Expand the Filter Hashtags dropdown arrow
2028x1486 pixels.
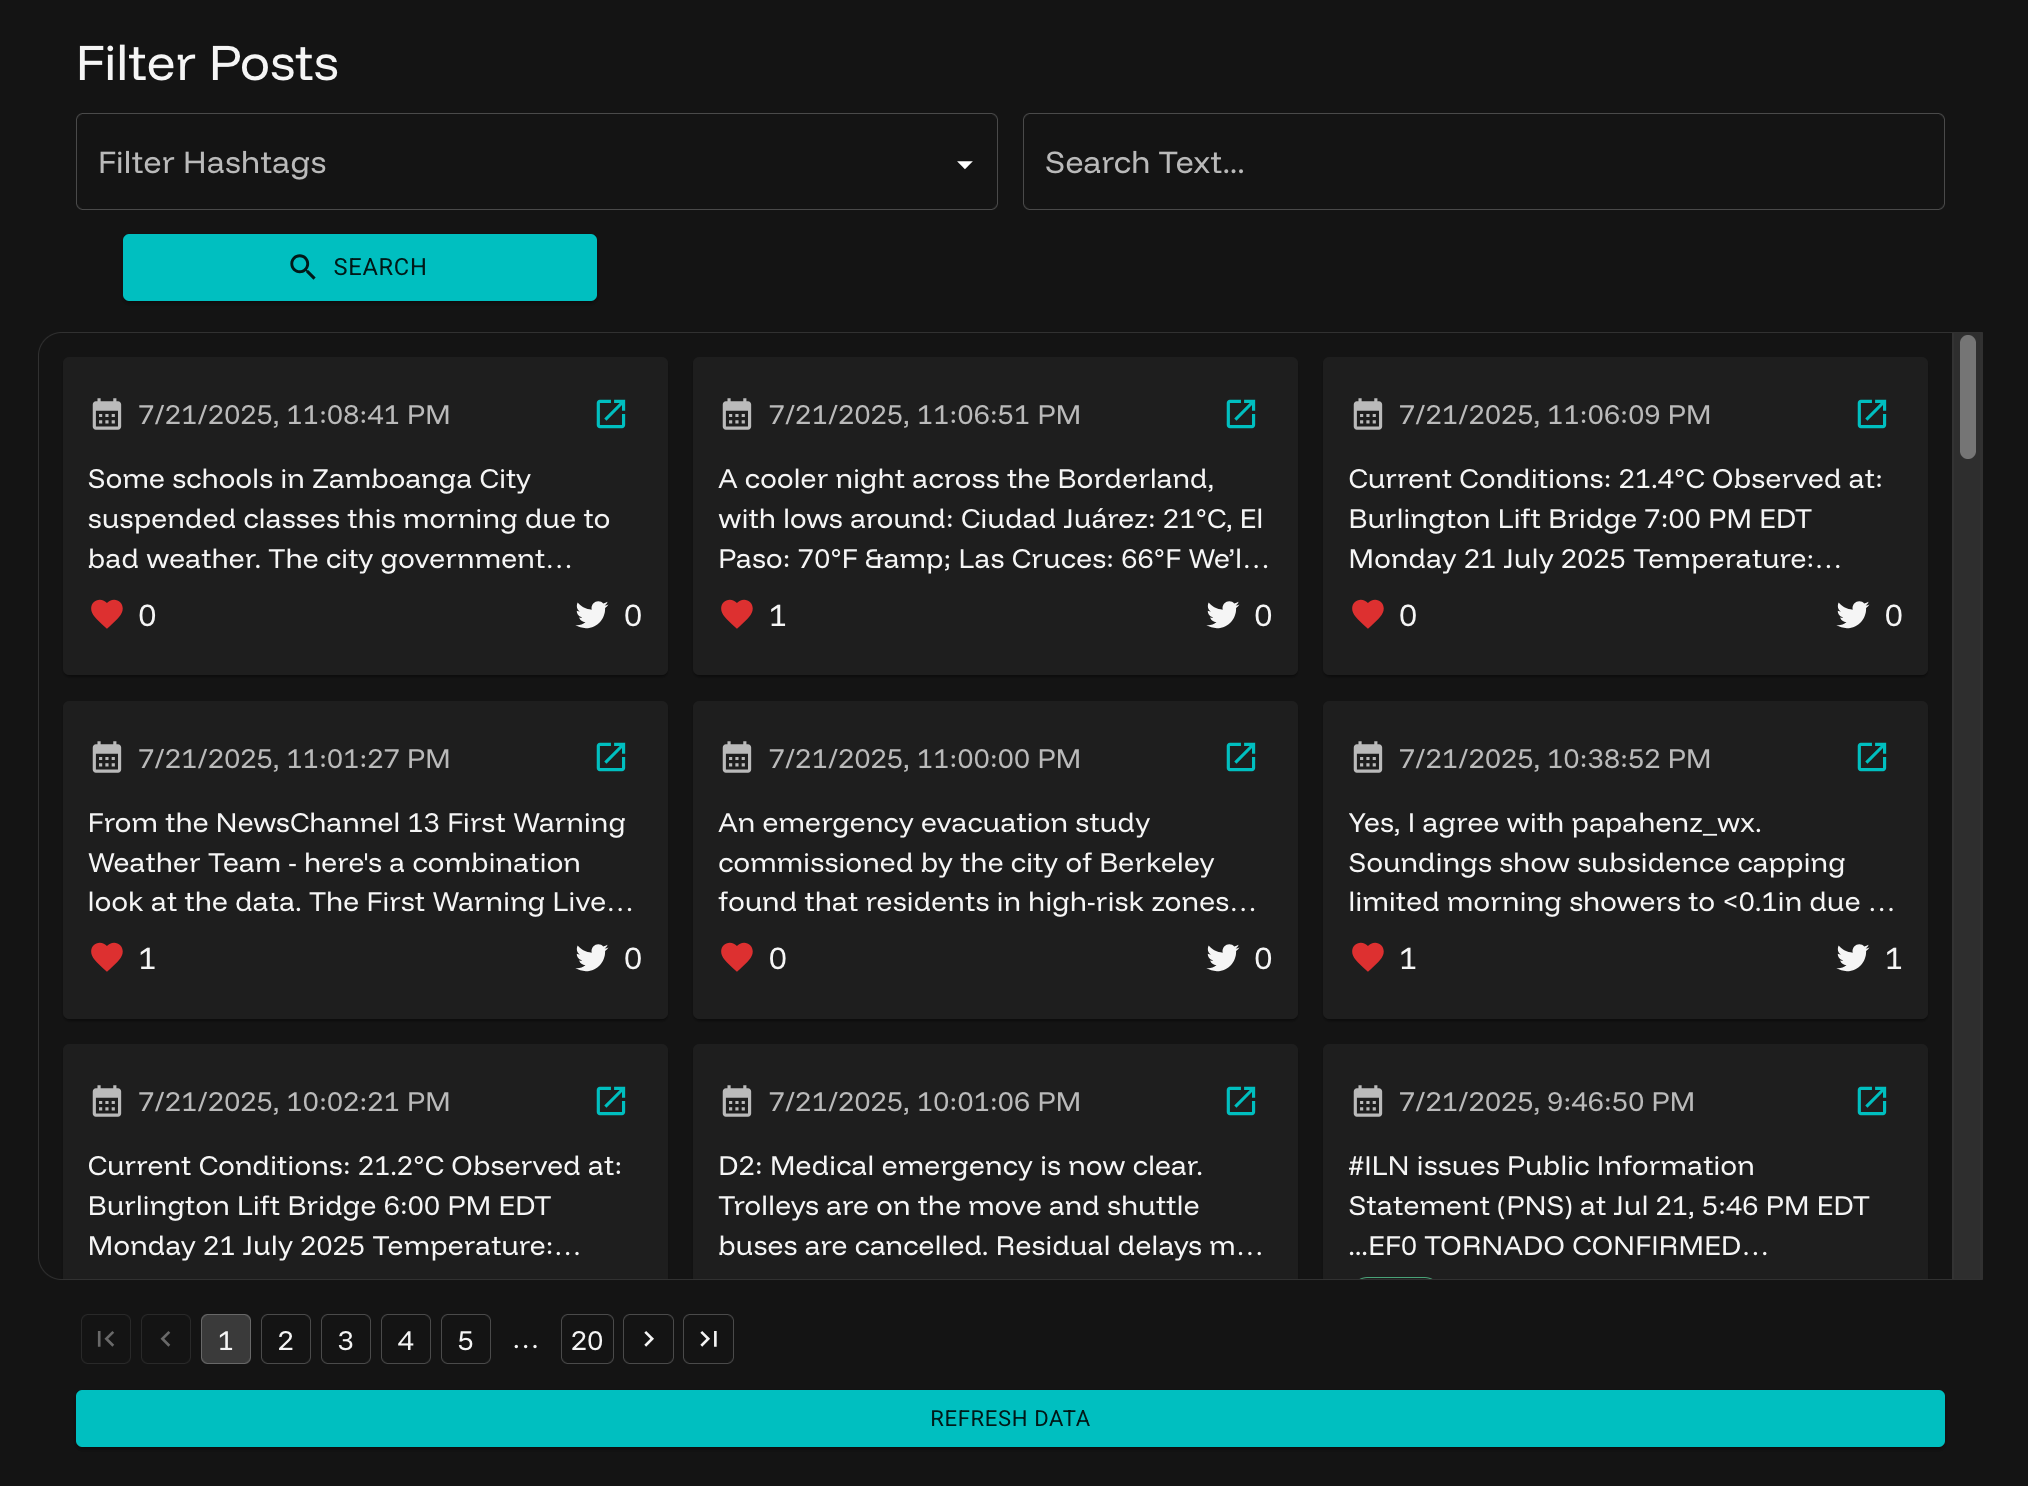coord(964,164)
